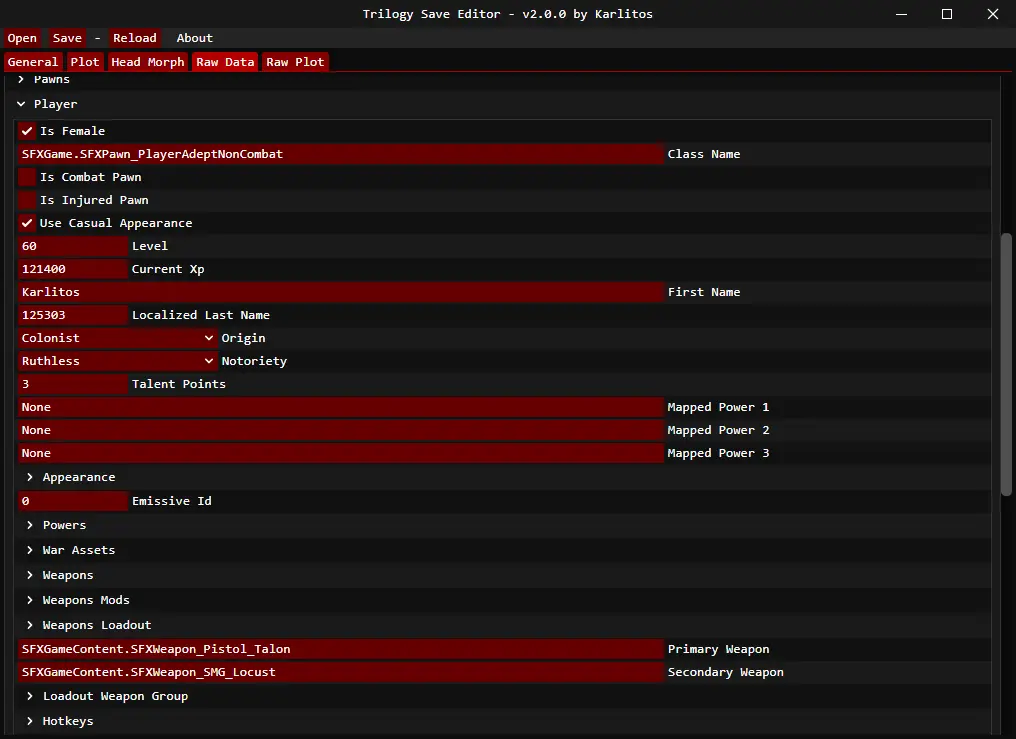Expand the Weapons Loadout node

coord(30,625)
